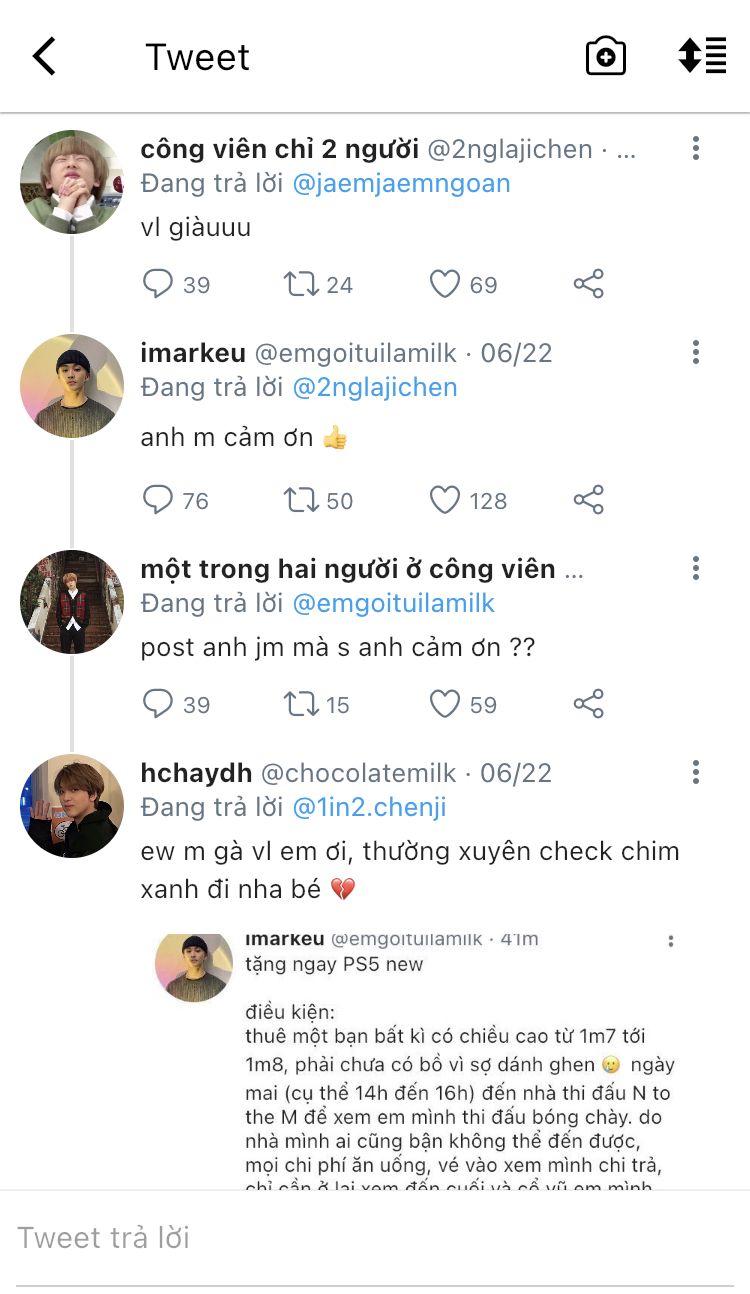
Task: Open more options for 2nglajichen's tweet
Action: click(695, 149)
